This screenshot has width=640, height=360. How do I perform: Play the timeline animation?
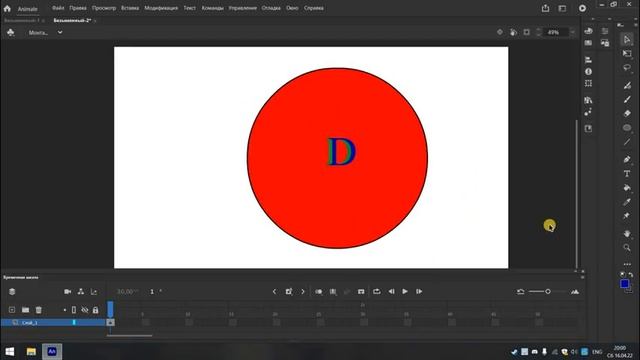tap(405, 291)
